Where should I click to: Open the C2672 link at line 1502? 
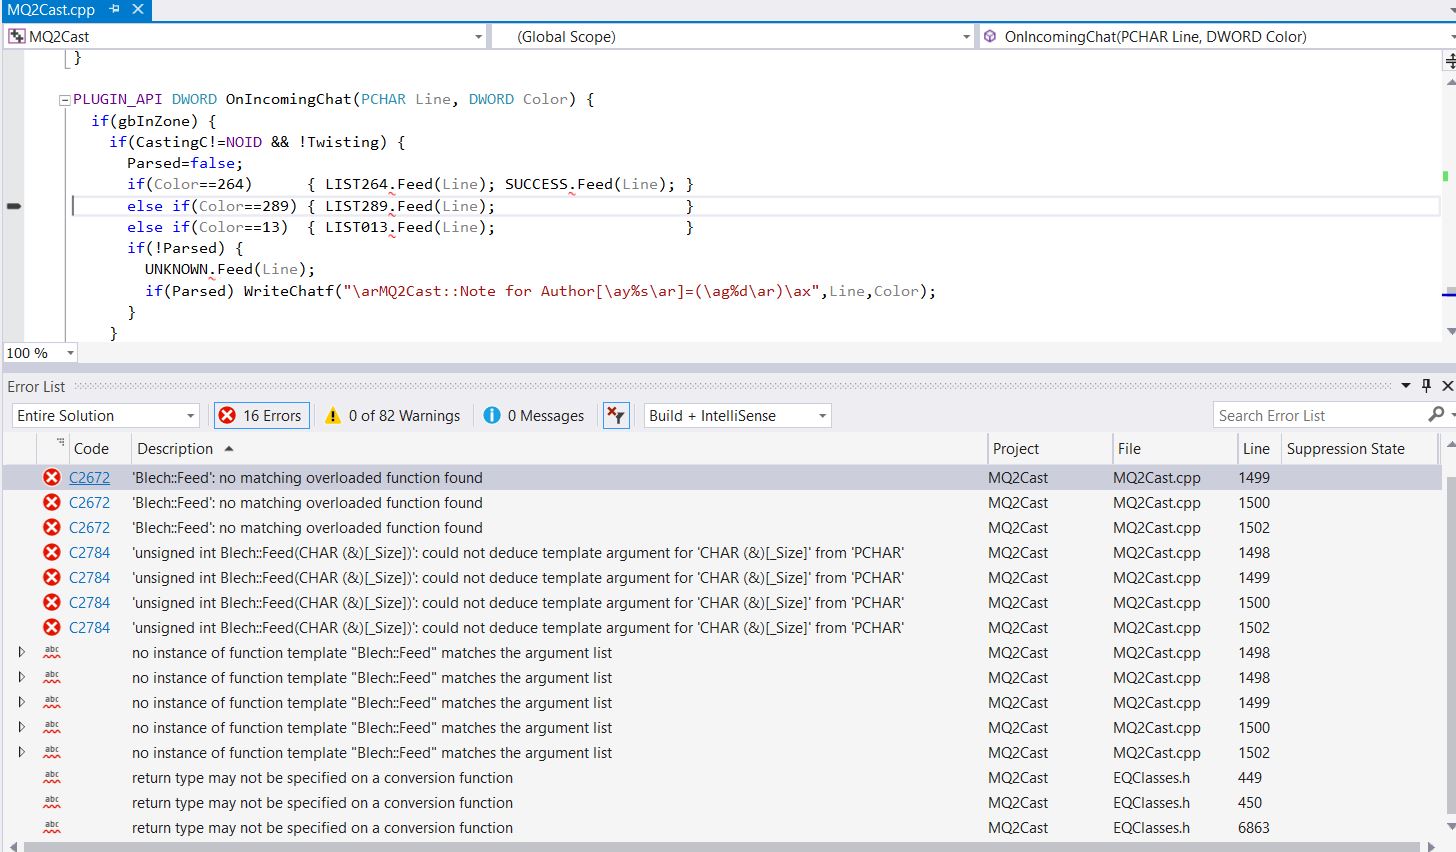pos(89,528)
